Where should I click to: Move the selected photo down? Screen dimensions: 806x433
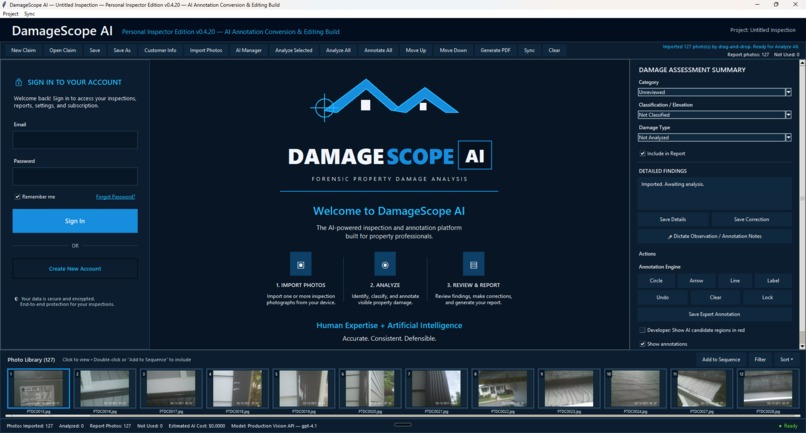coord(453,50)
